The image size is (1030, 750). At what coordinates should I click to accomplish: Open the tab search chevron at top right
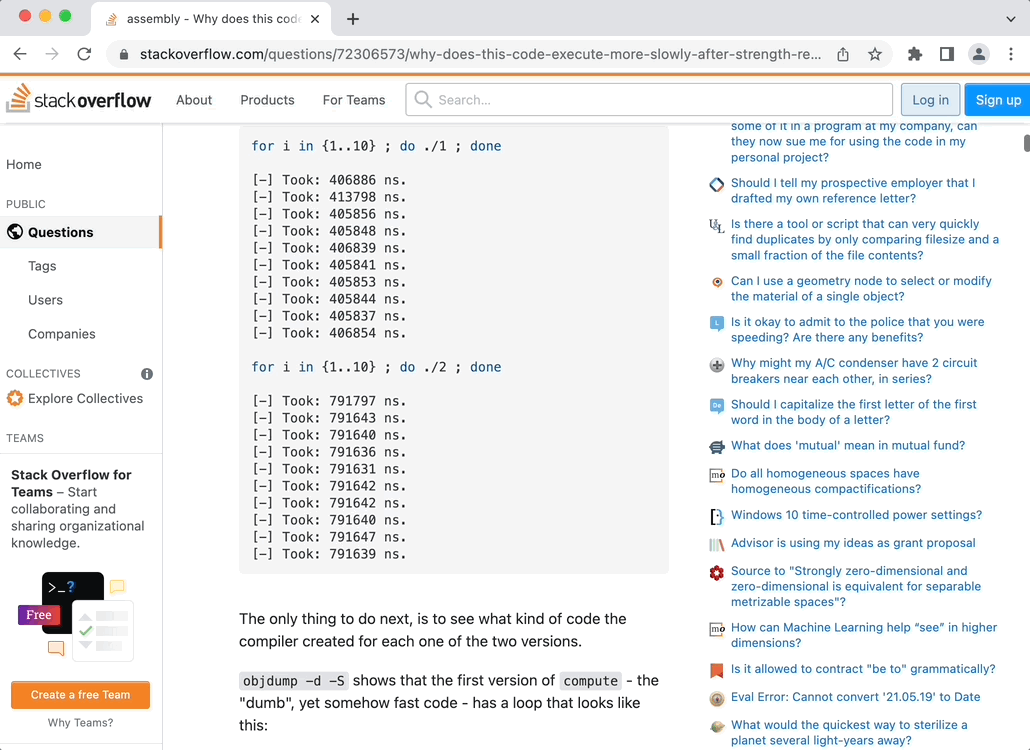coord(1010,17)
